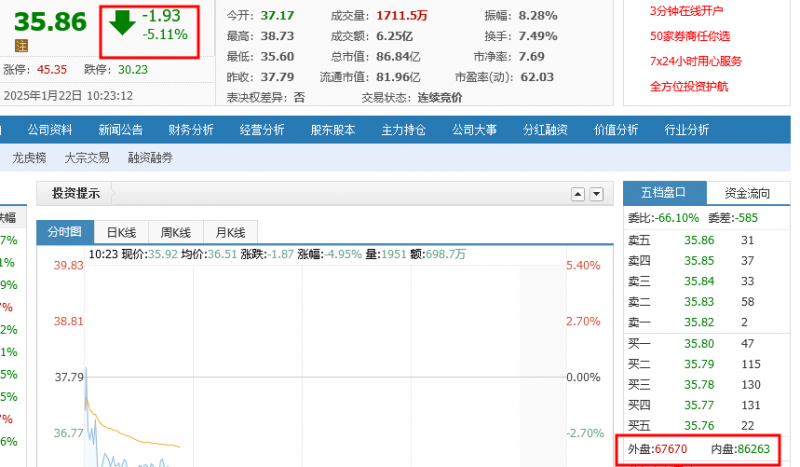Switch to the 分时图 chart tab

[65, 232]
